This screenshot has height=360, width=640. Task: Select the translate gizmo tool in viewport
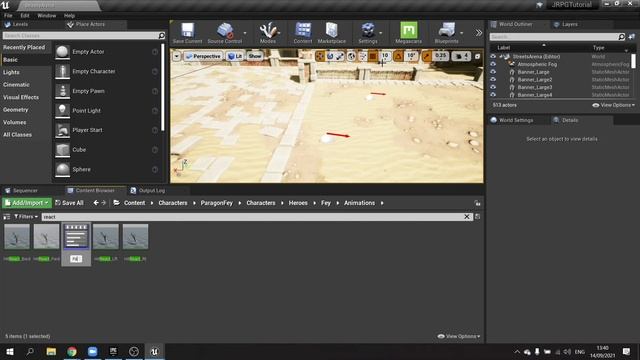[320, 56]
